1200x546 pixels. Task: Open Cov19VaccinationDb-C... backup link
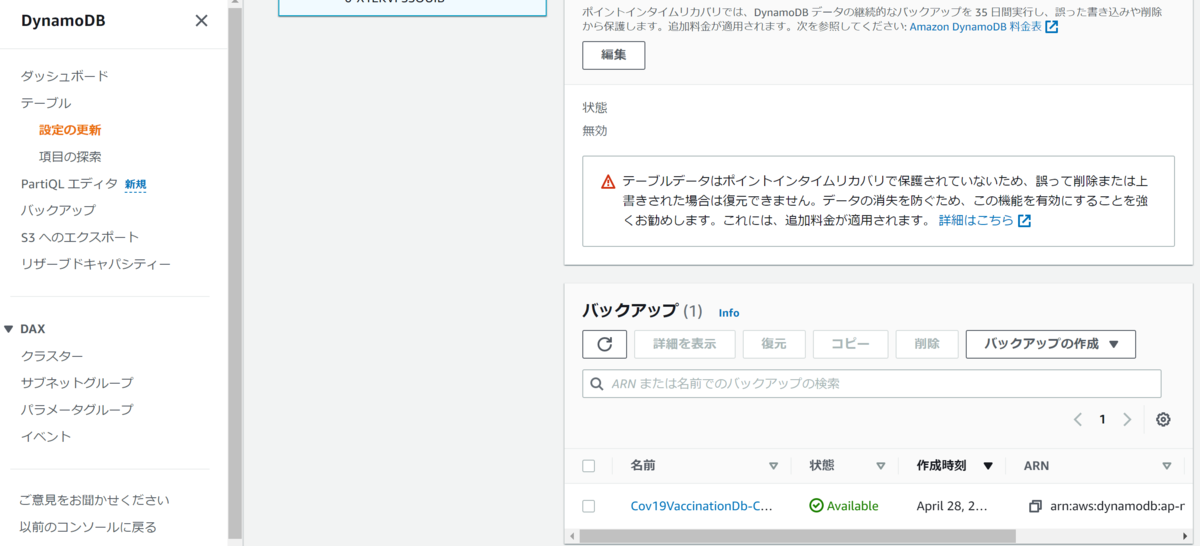point(702,506)
